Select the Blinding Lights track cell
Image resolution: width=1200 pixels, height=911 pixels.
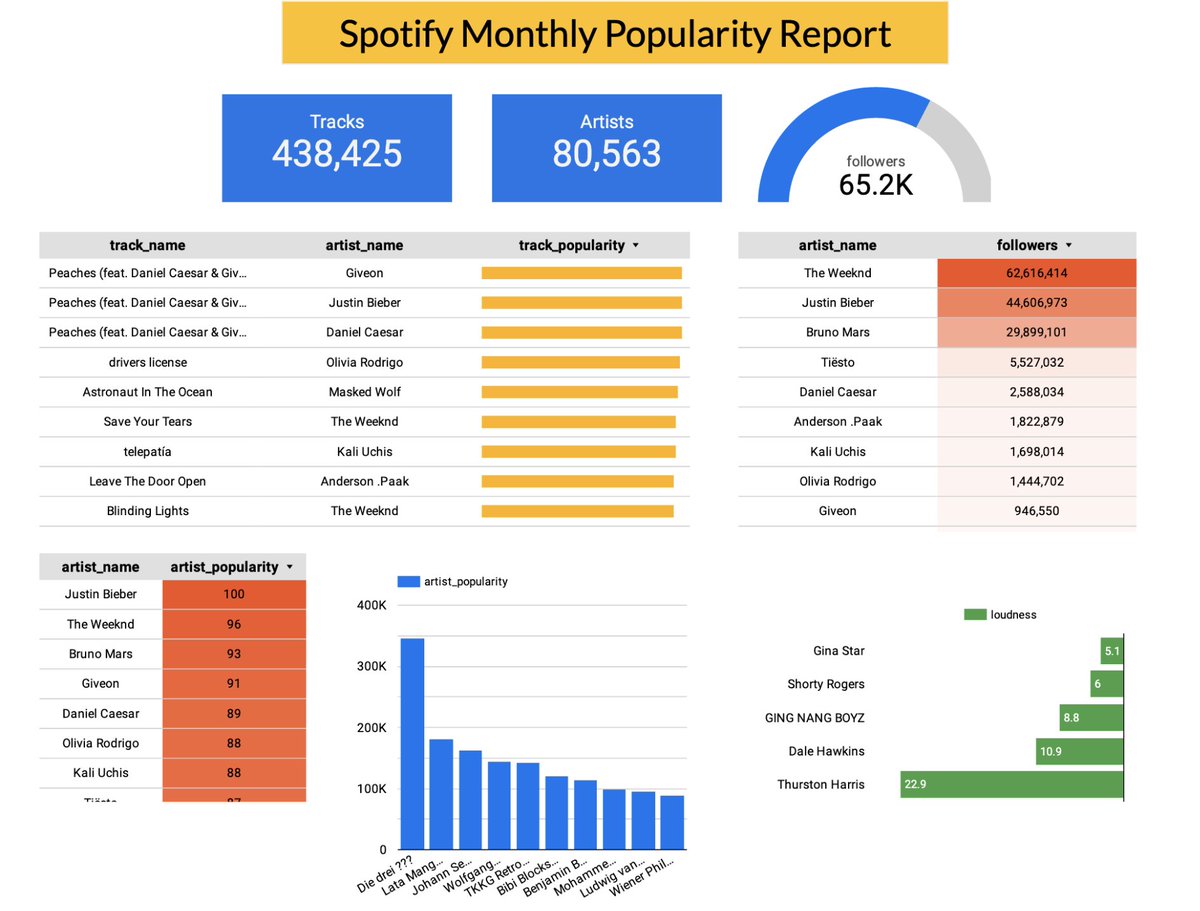148,511
